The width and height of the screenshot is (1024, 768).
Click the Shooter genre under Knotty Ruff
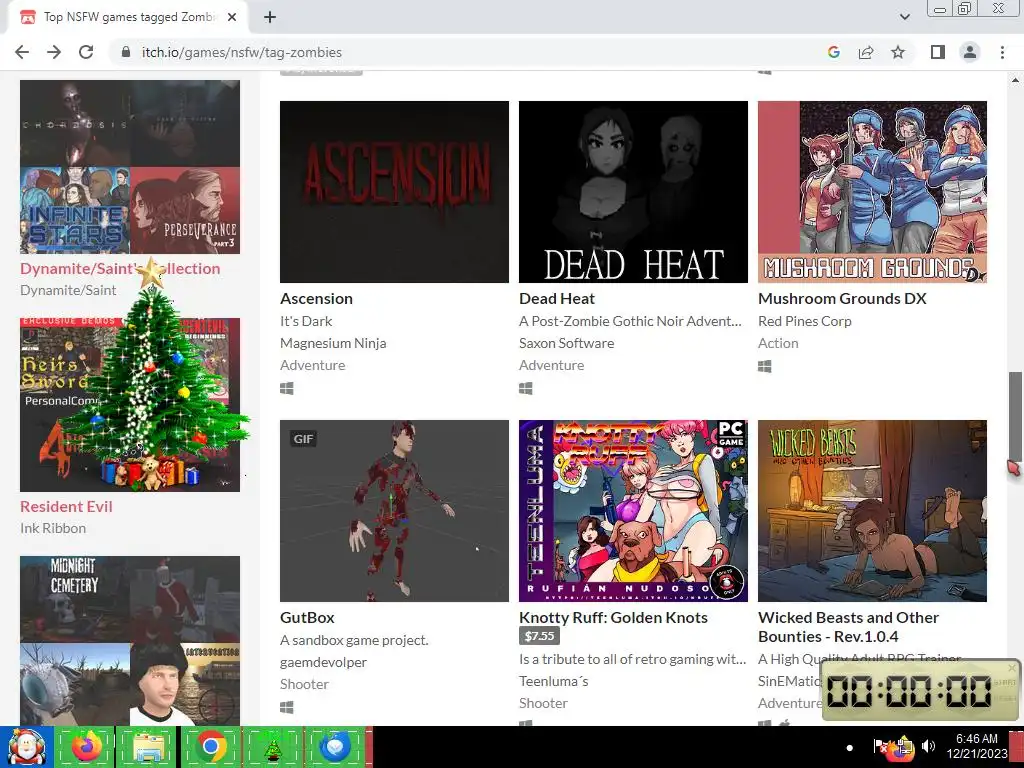click(x=543, y=703)
